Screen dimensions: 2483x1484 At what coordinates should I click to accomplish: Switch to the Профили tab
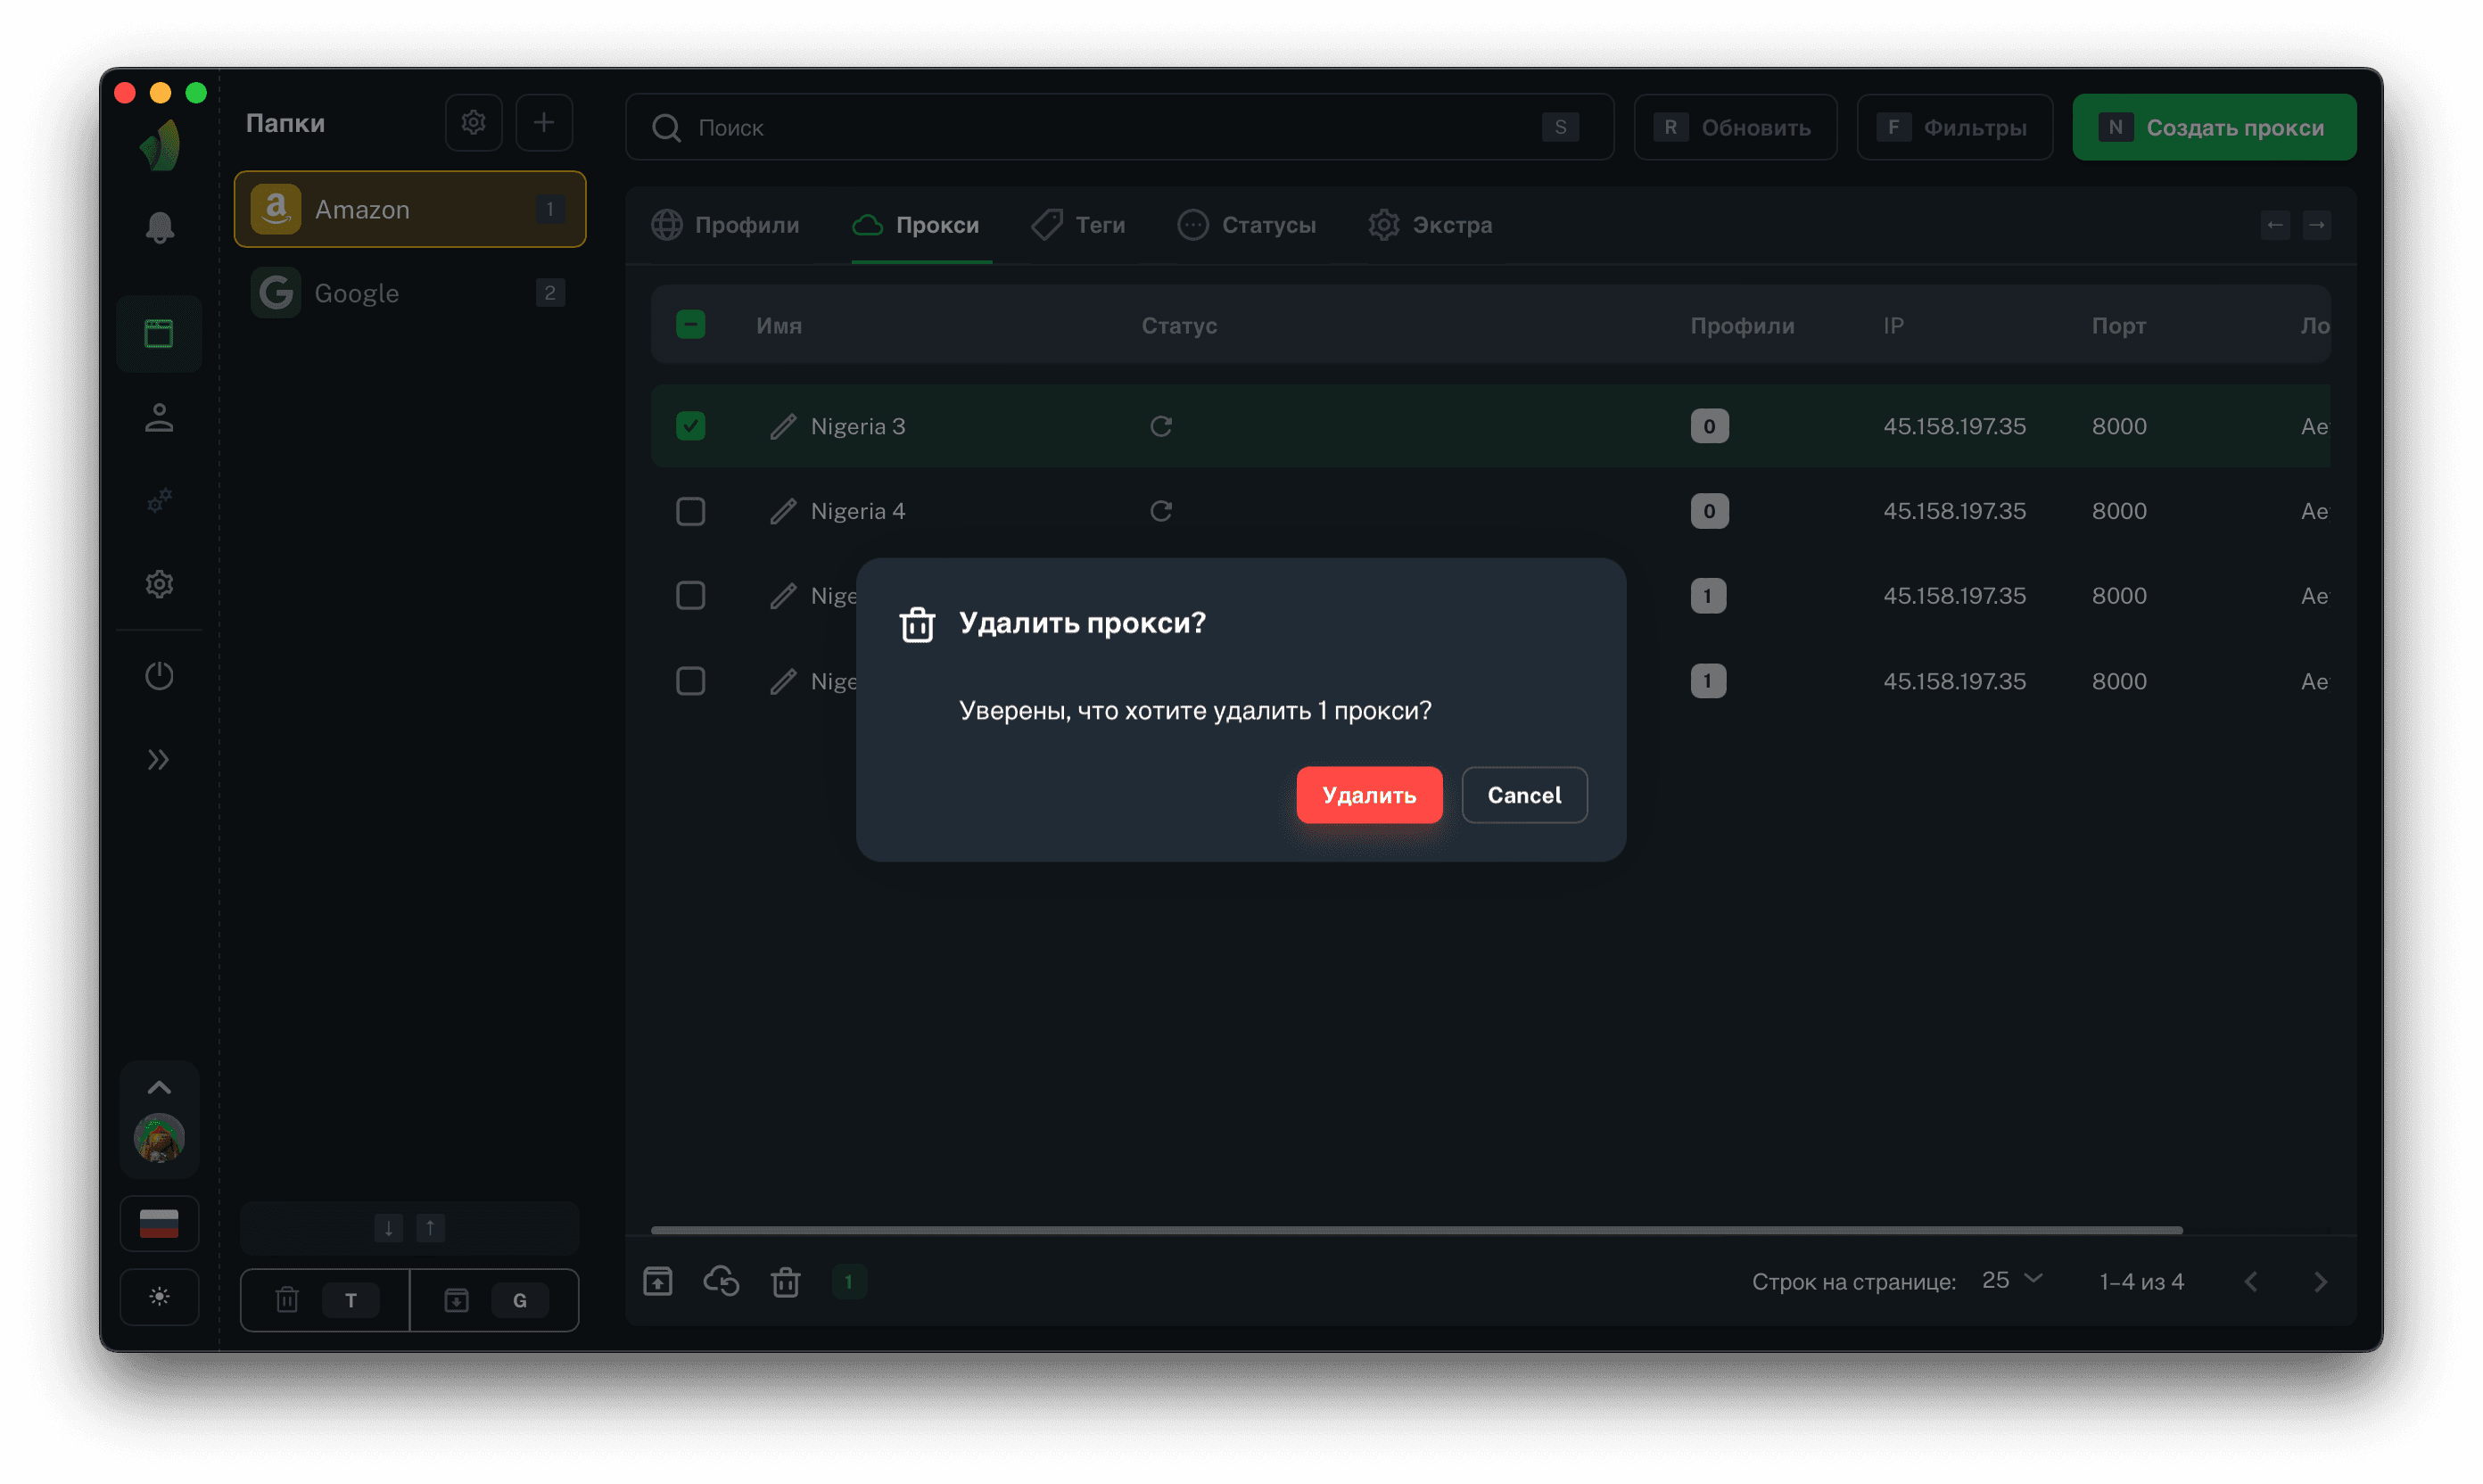click(x=726, y=225)
